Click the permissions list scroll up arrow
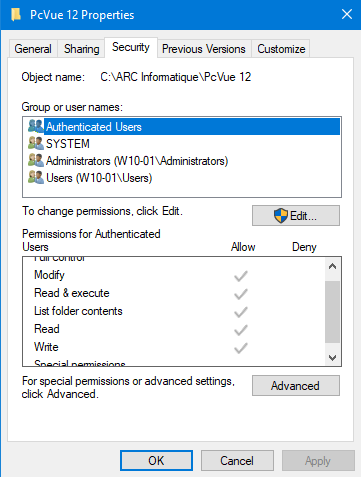361x477 pixels. tap(332, 266)
